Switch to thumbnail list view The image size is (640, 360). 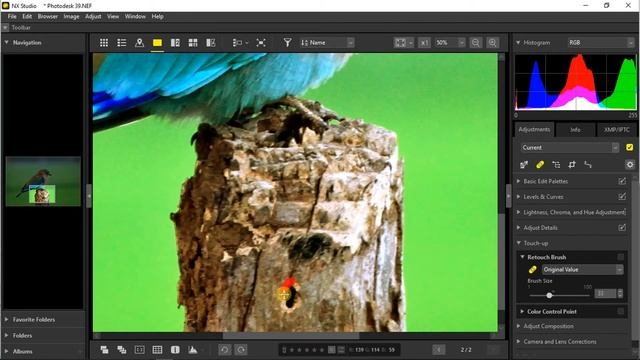click(x=122, y=42)
